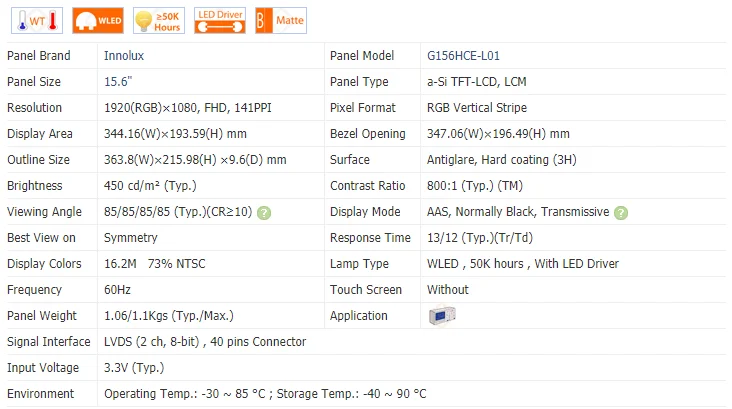
Task: Click the 'Panel Brand' label
Action: 39,56
